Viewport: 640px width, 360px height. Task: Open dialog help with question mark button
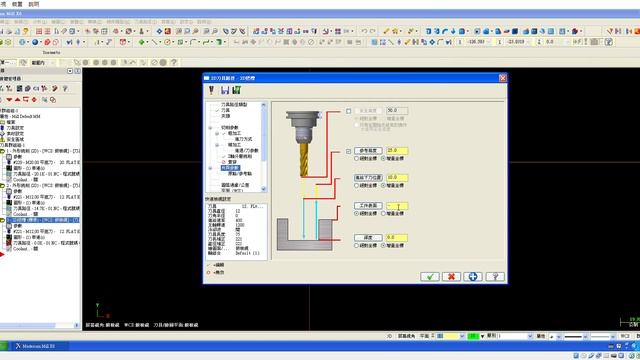coord(495,277)
